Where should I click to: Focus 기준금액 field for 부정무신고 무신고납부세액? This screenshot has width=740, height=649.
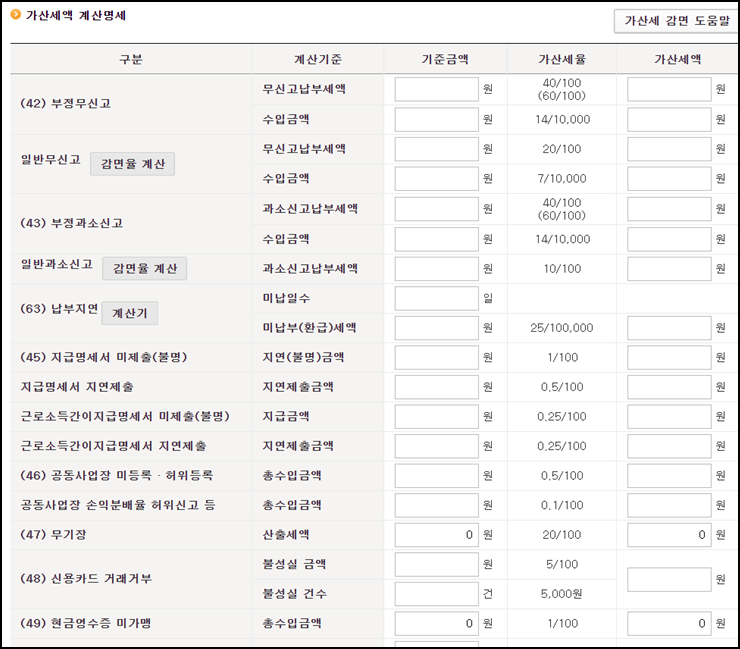tap(437, 89)
